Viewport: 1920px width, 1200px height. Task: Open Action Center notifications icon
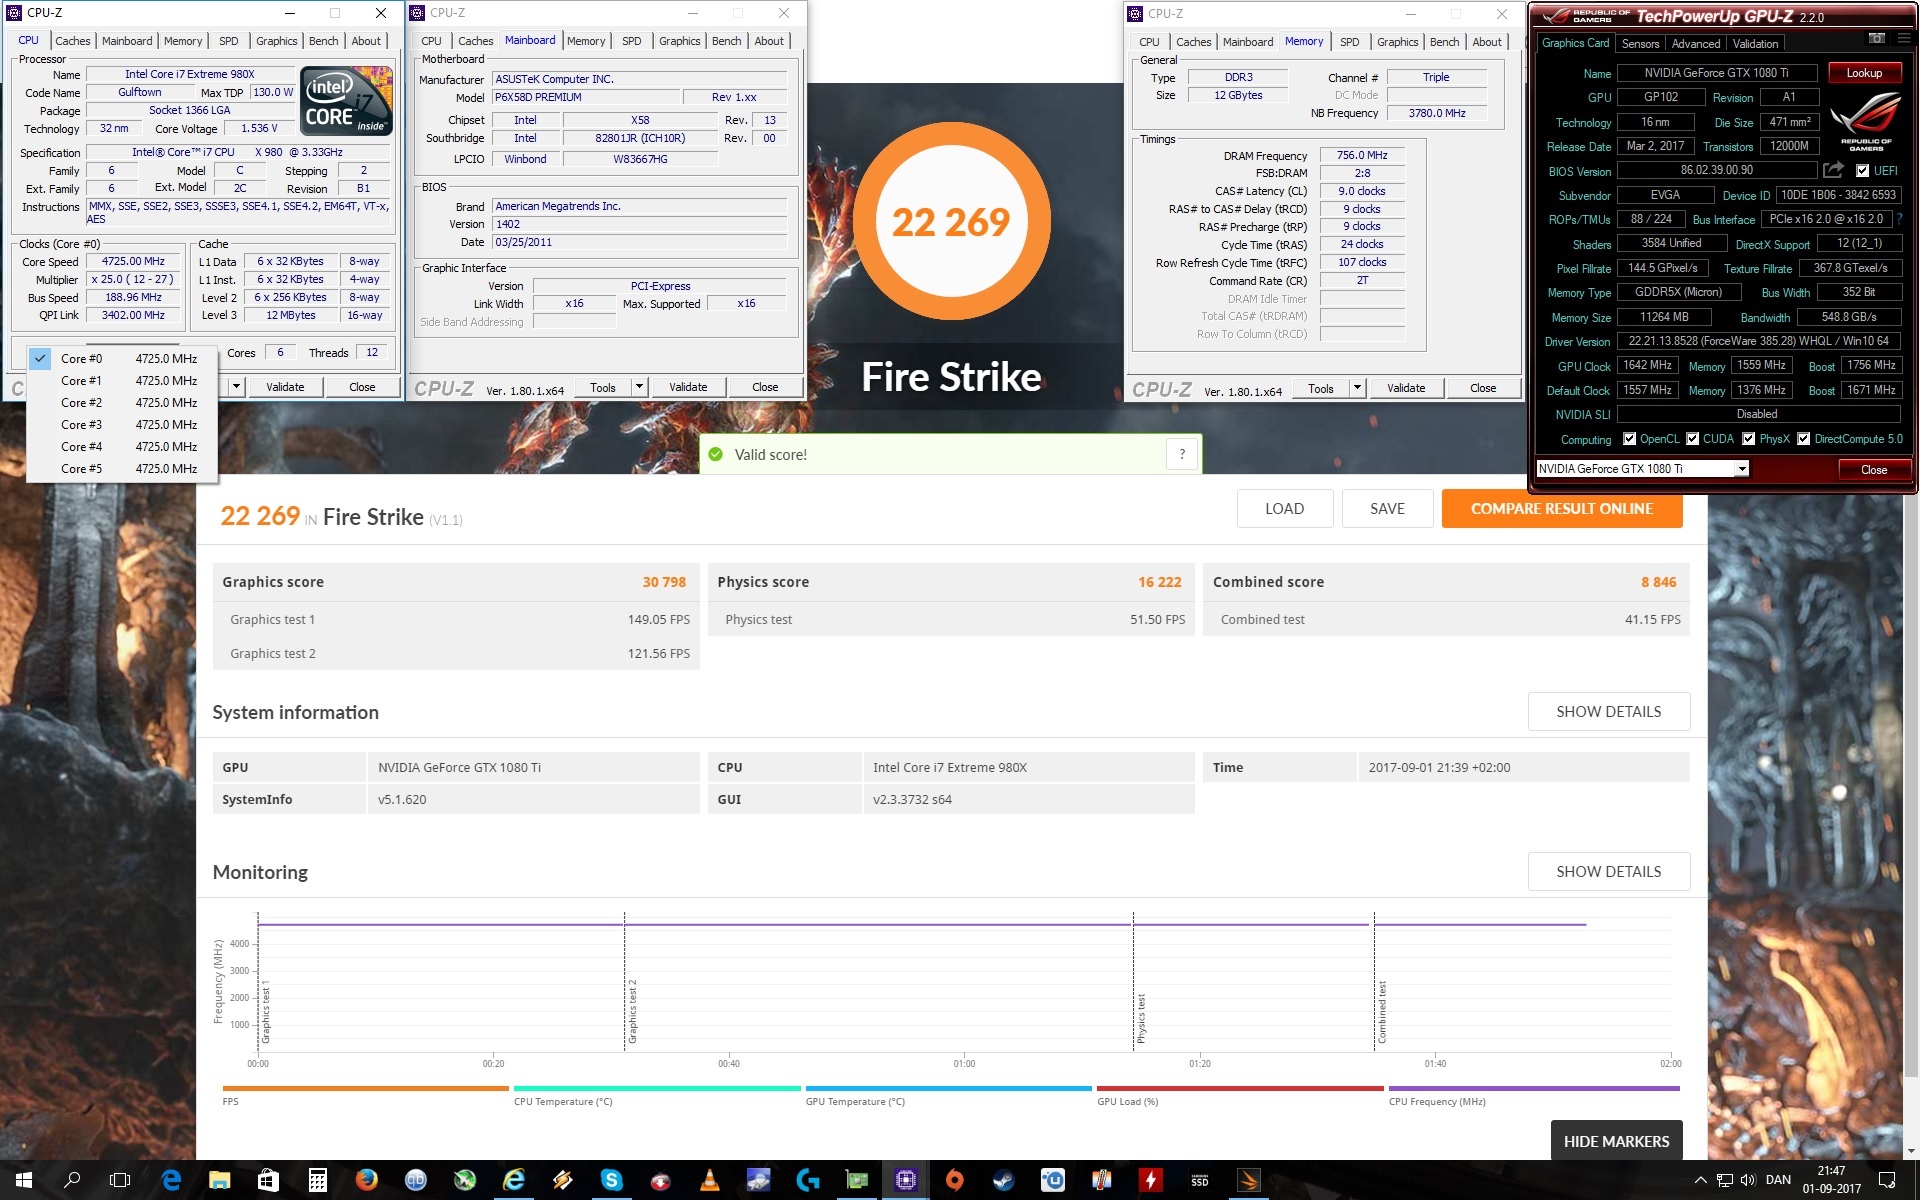1887,1180
